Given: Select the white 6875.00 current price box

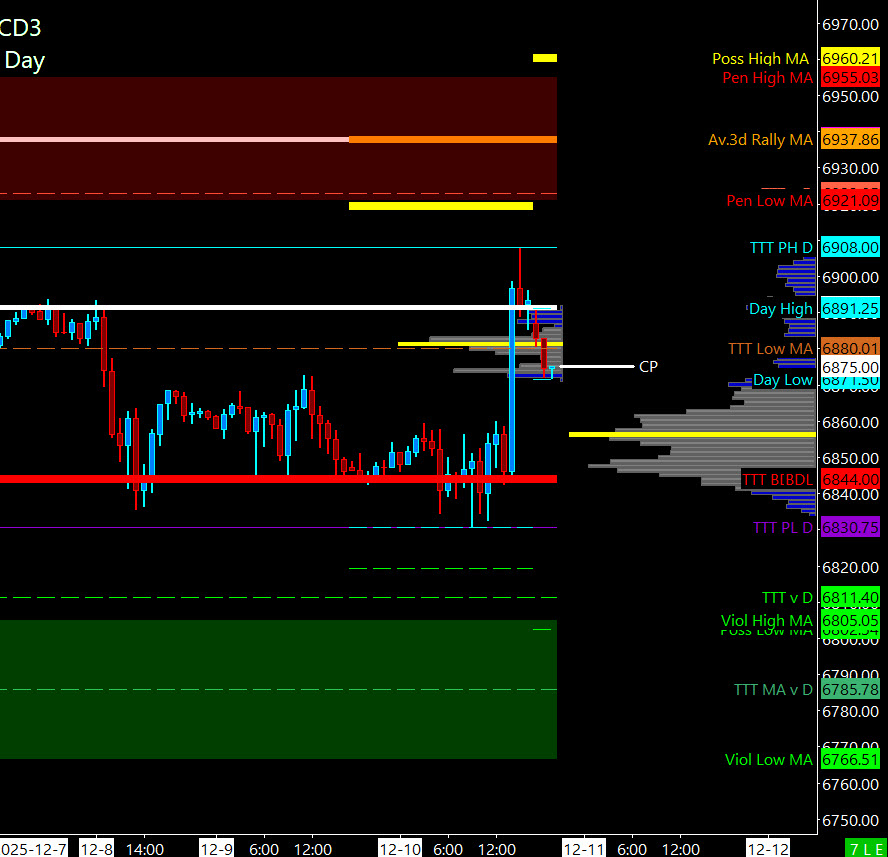Looking at the screenshot, I should coord(849,367).
